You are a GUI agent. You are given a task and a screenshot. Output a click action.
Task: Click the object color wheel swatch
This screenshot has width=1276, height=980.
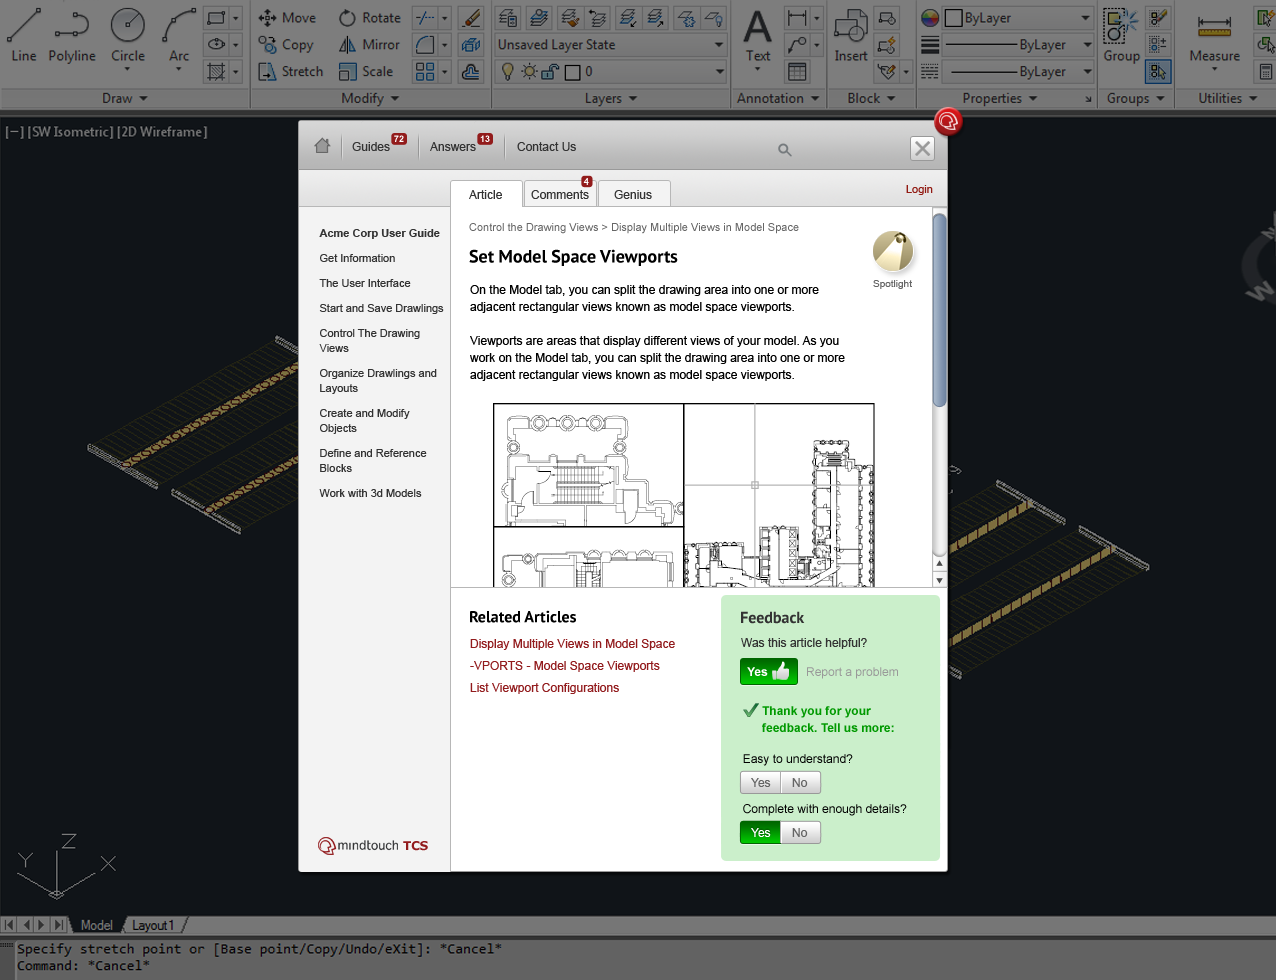930,18
